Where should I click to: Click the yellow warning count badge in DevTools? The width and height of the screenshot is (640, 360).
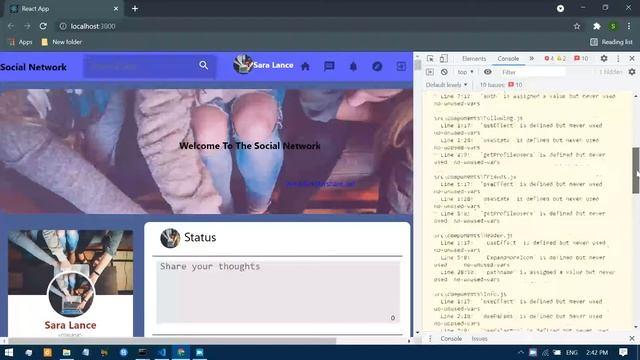[x=562, y=59]
